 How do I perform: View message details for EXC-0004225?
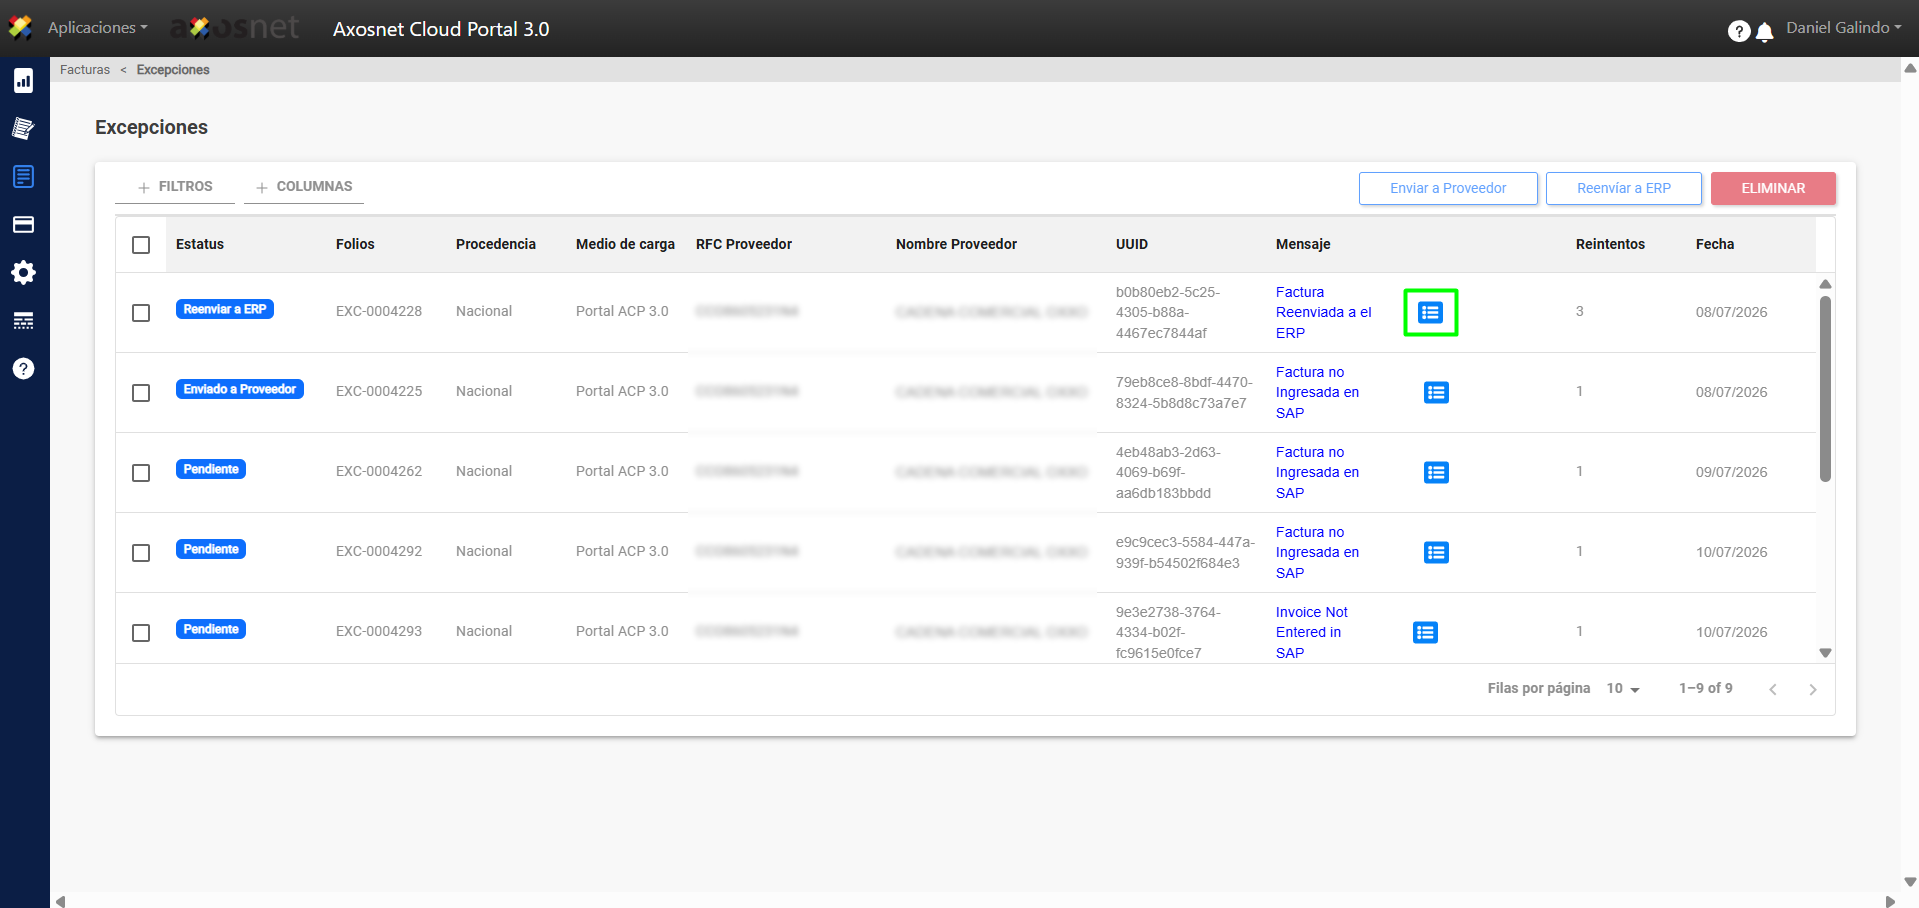tap(1436, 393)
